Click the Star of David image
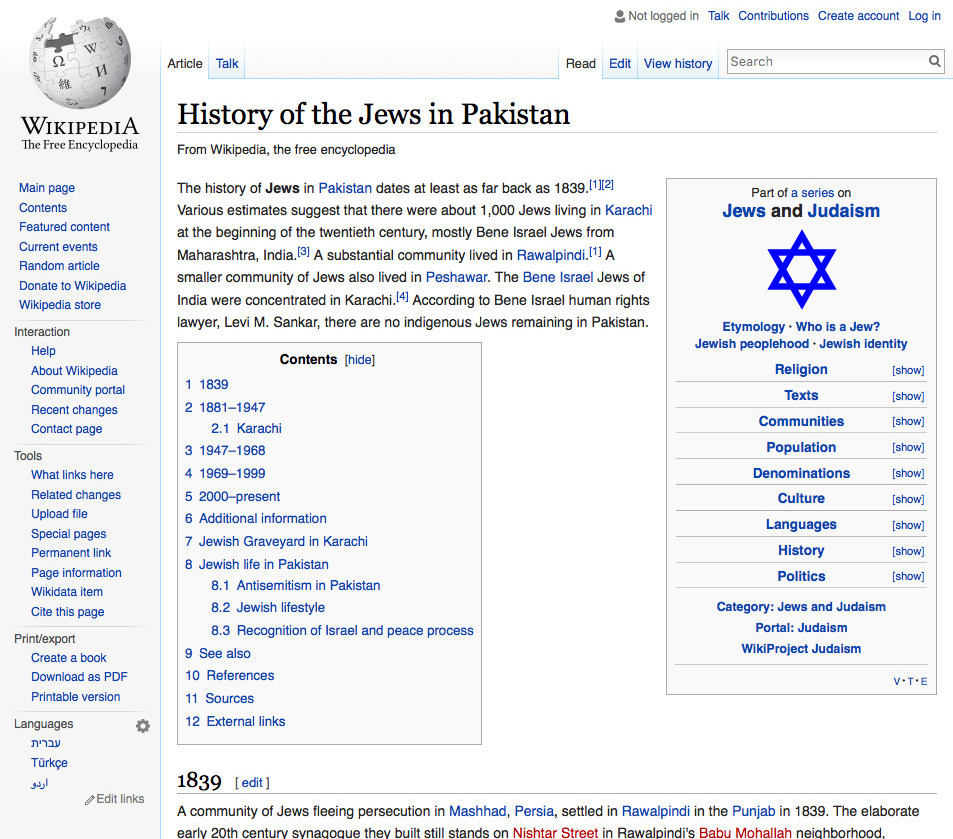Viewport: 953px width, 839px height. click(801, 270)
